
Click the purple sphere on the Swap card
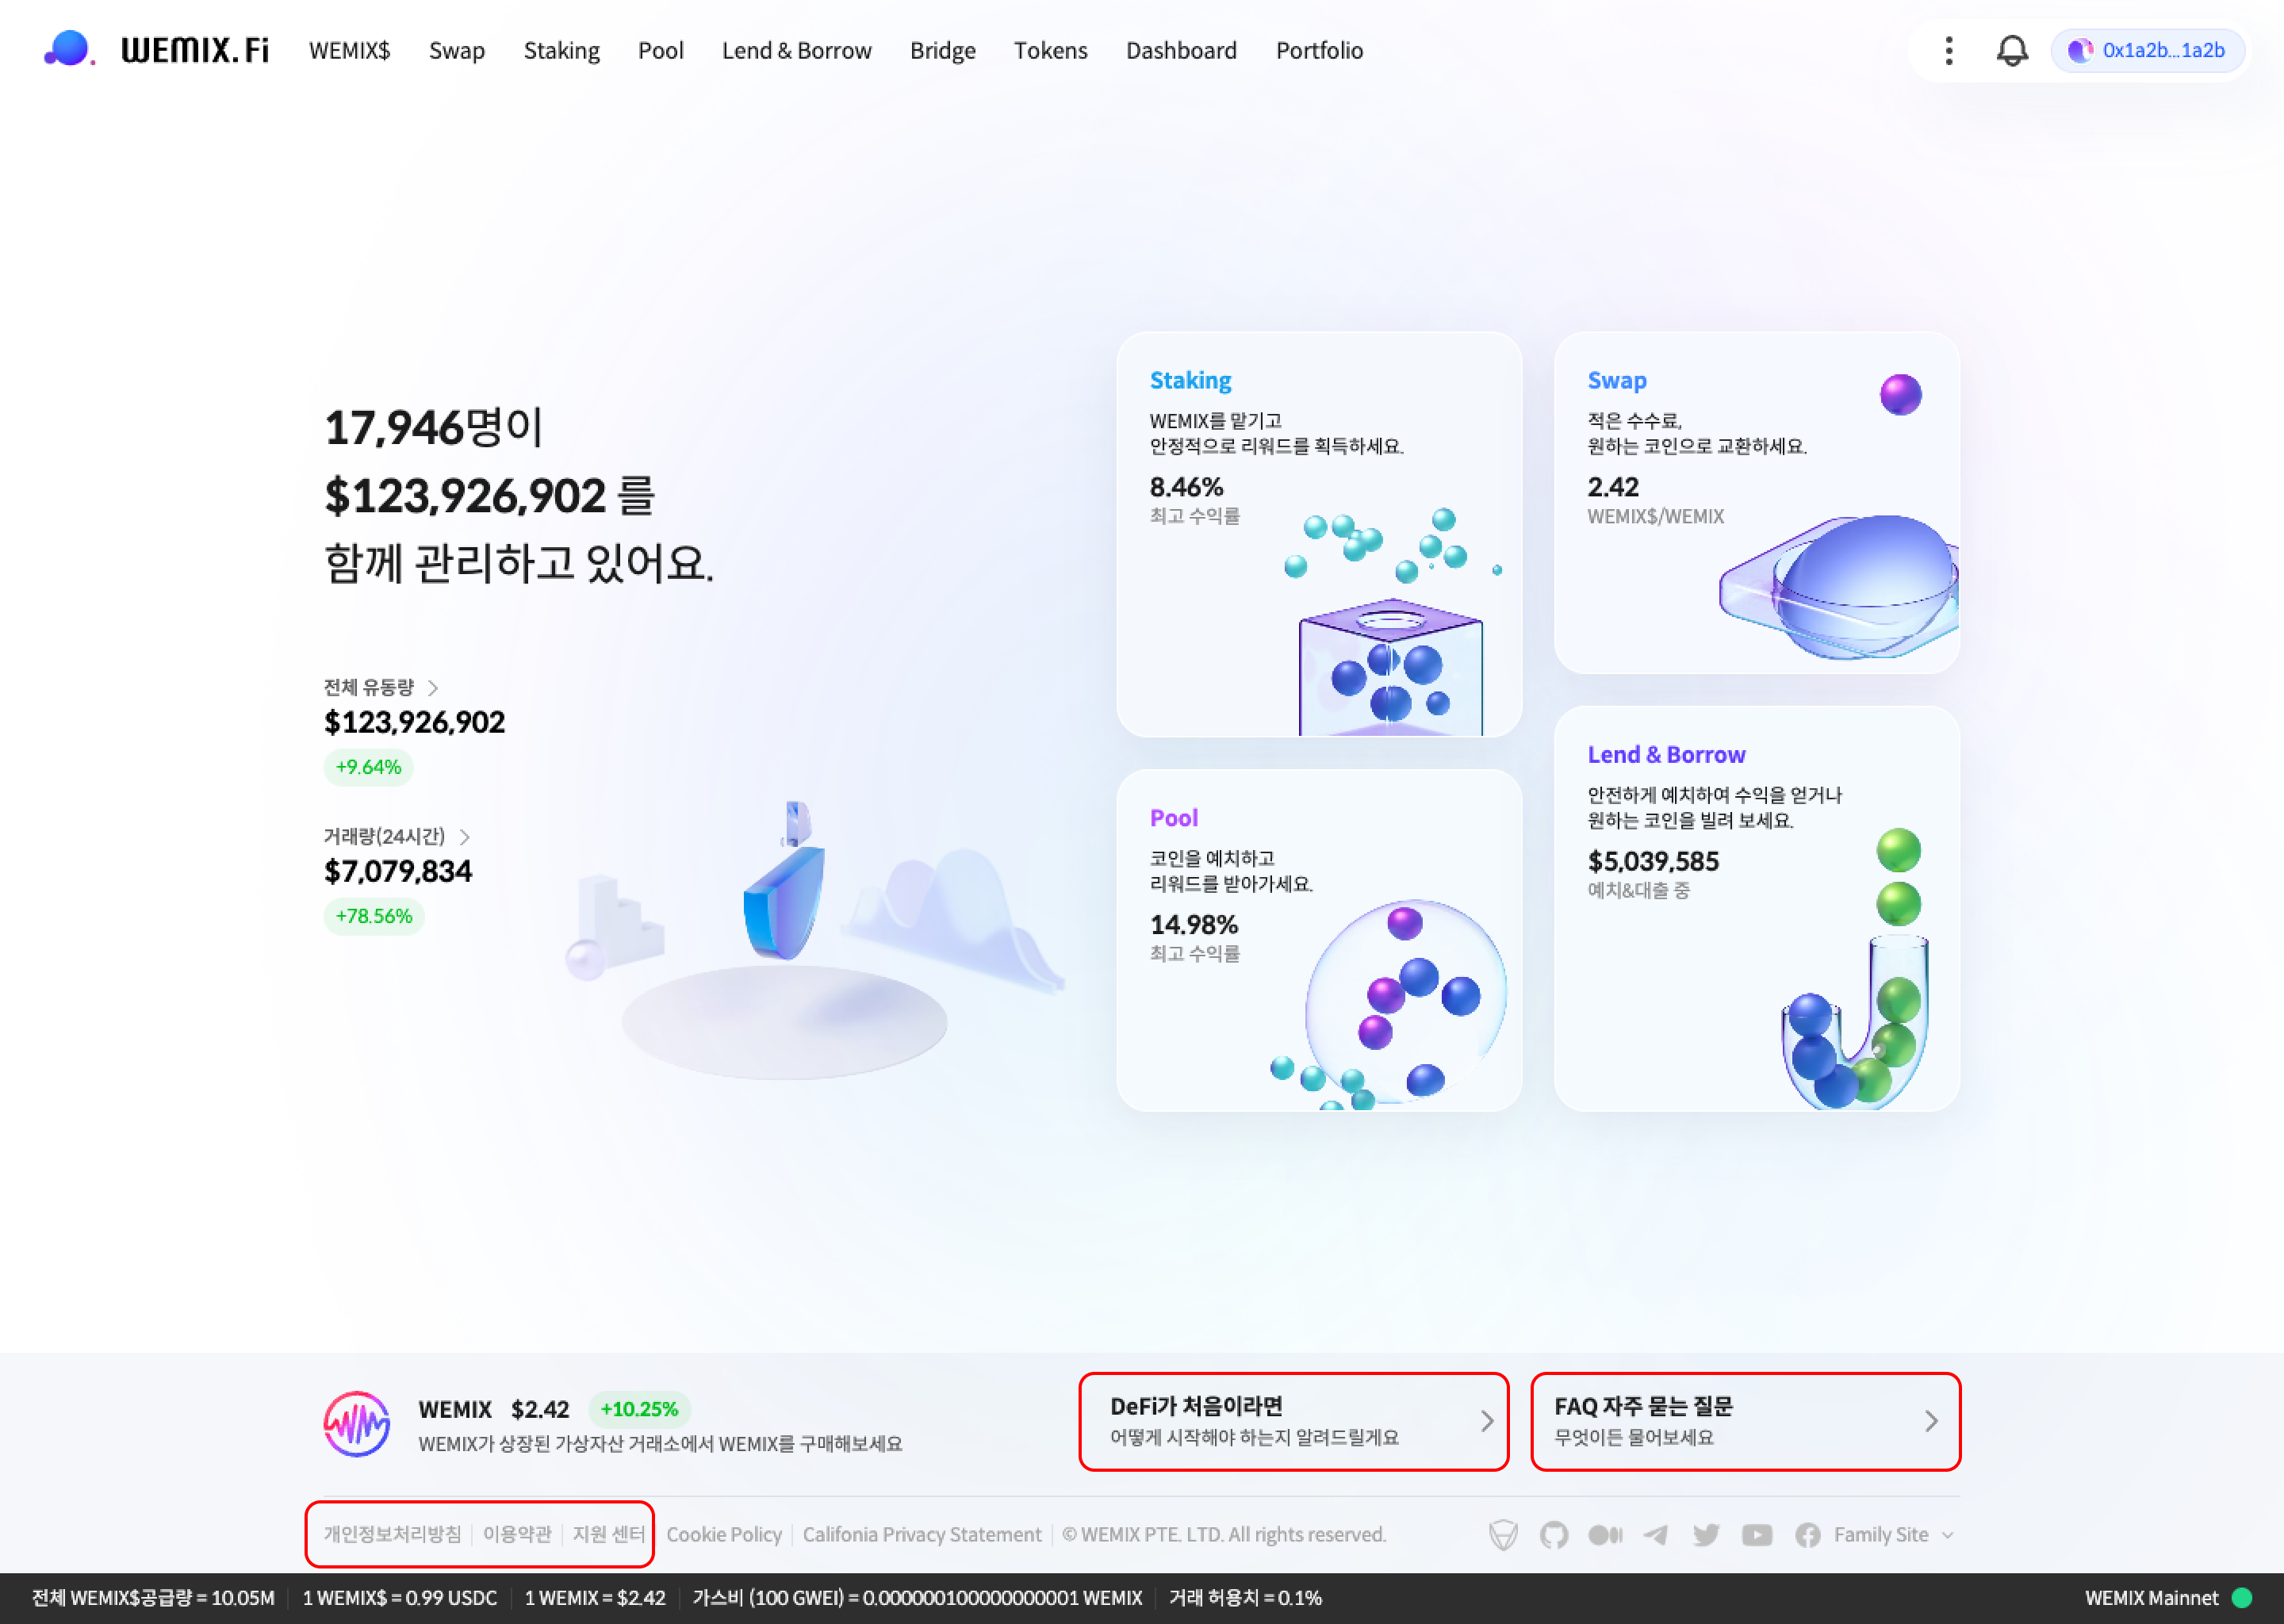coord(1900,395)
